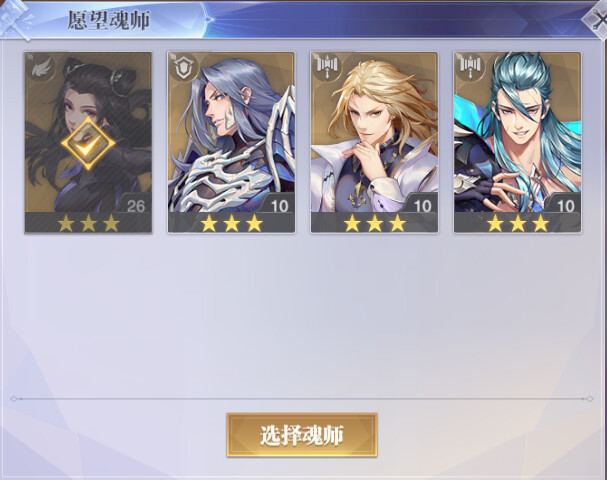
Task: Select the blonde soul master card
Action: tap(374, 142)
